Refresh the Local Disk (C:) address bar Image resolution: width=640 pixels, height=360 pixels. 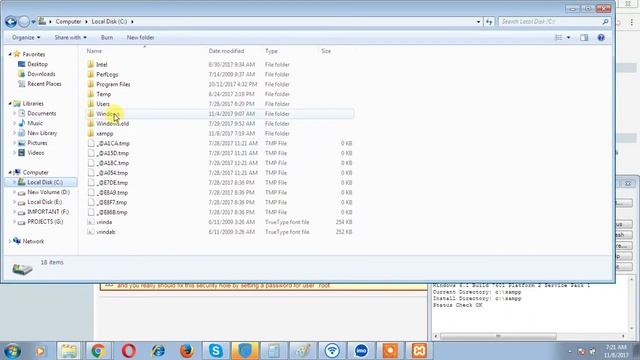click(x=489, y=22)
